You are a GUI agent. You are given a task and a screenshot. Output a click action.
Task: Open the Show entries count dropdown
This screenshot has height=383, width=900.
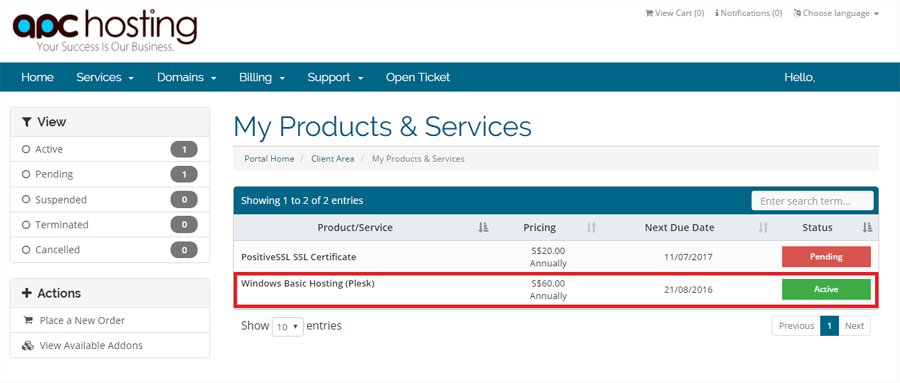click(287, 326)
